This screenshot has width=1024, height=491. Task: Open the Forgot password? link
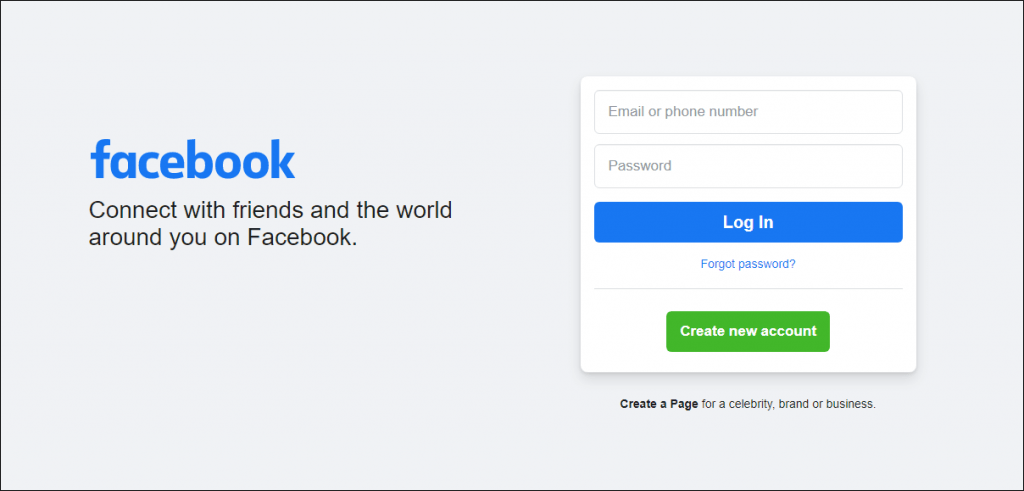click(x=748, y=264)
